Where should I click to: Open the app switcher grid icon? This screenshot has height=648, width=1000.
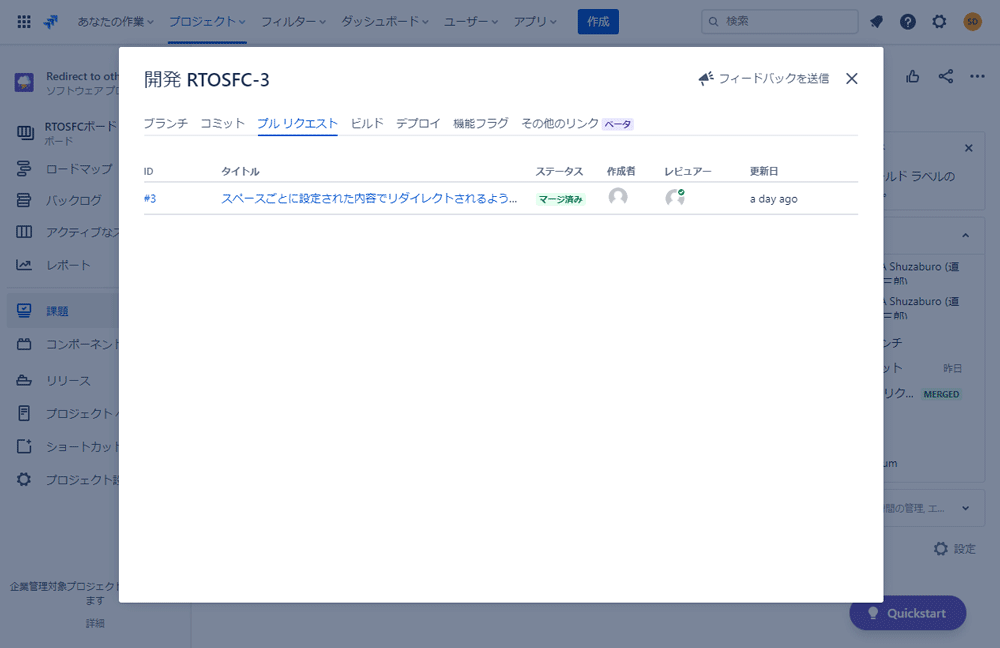[x=24, y=22]
